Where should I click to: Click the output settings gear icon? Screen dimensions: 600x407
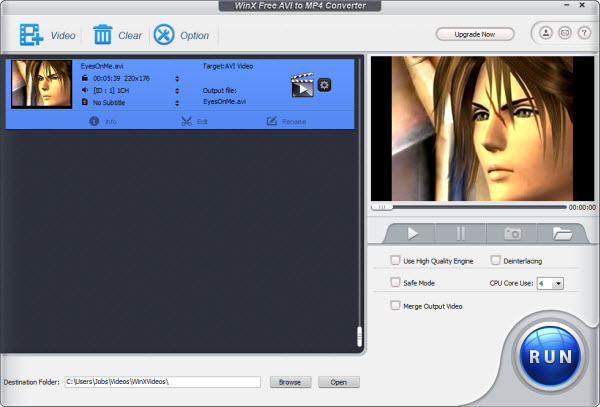324,85
